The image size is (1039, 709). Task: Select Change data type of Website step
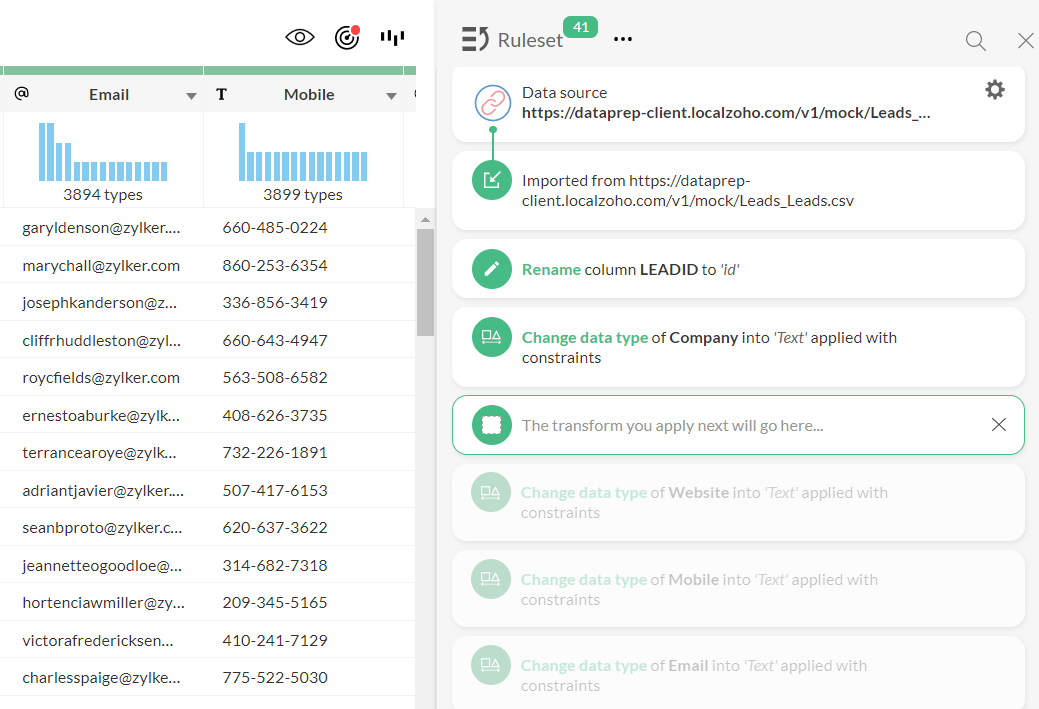pyautogui.click(x=738, y=502)
